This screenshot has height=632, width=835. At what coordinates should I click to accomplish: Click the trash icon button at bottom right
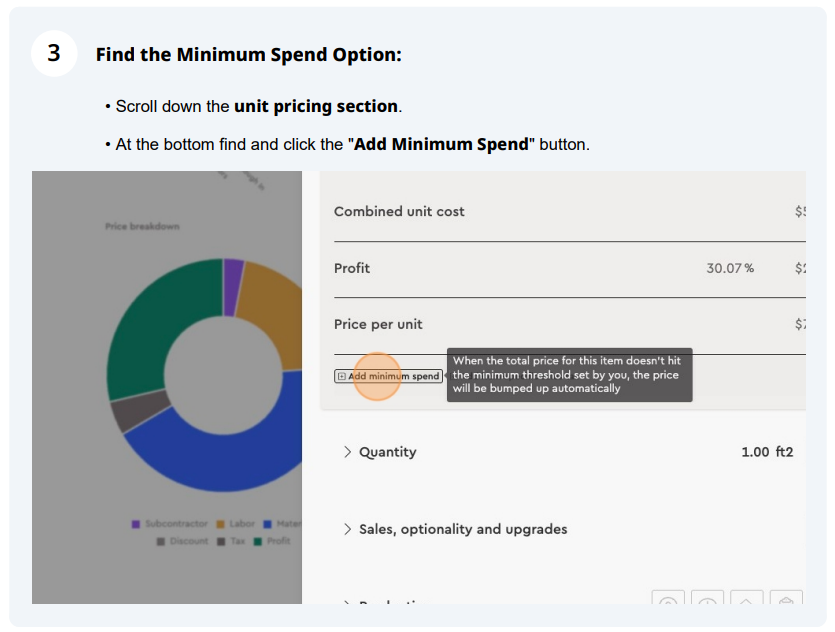coord(786,601)
